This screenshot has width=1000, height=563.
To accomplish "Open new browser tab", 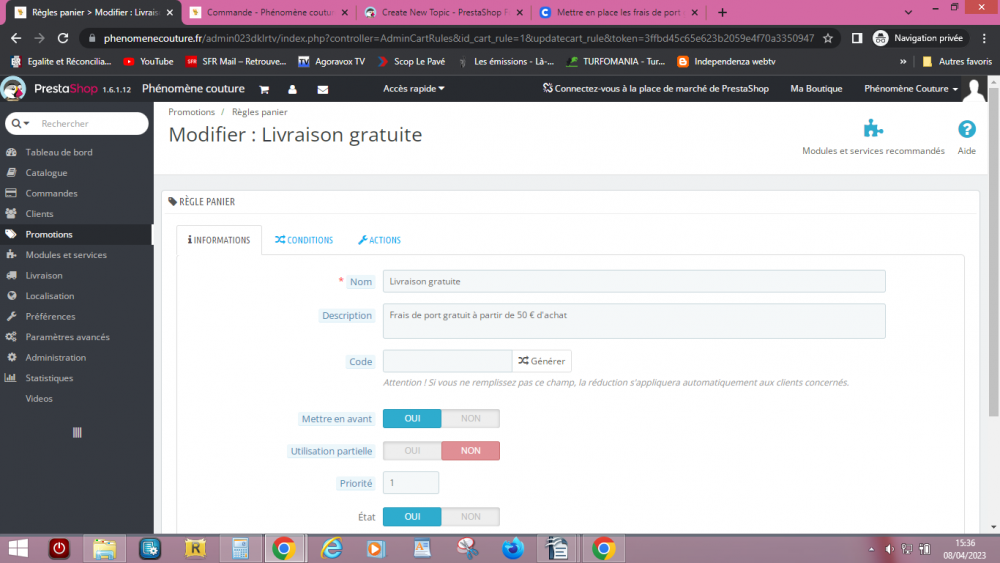I will 722,12.
